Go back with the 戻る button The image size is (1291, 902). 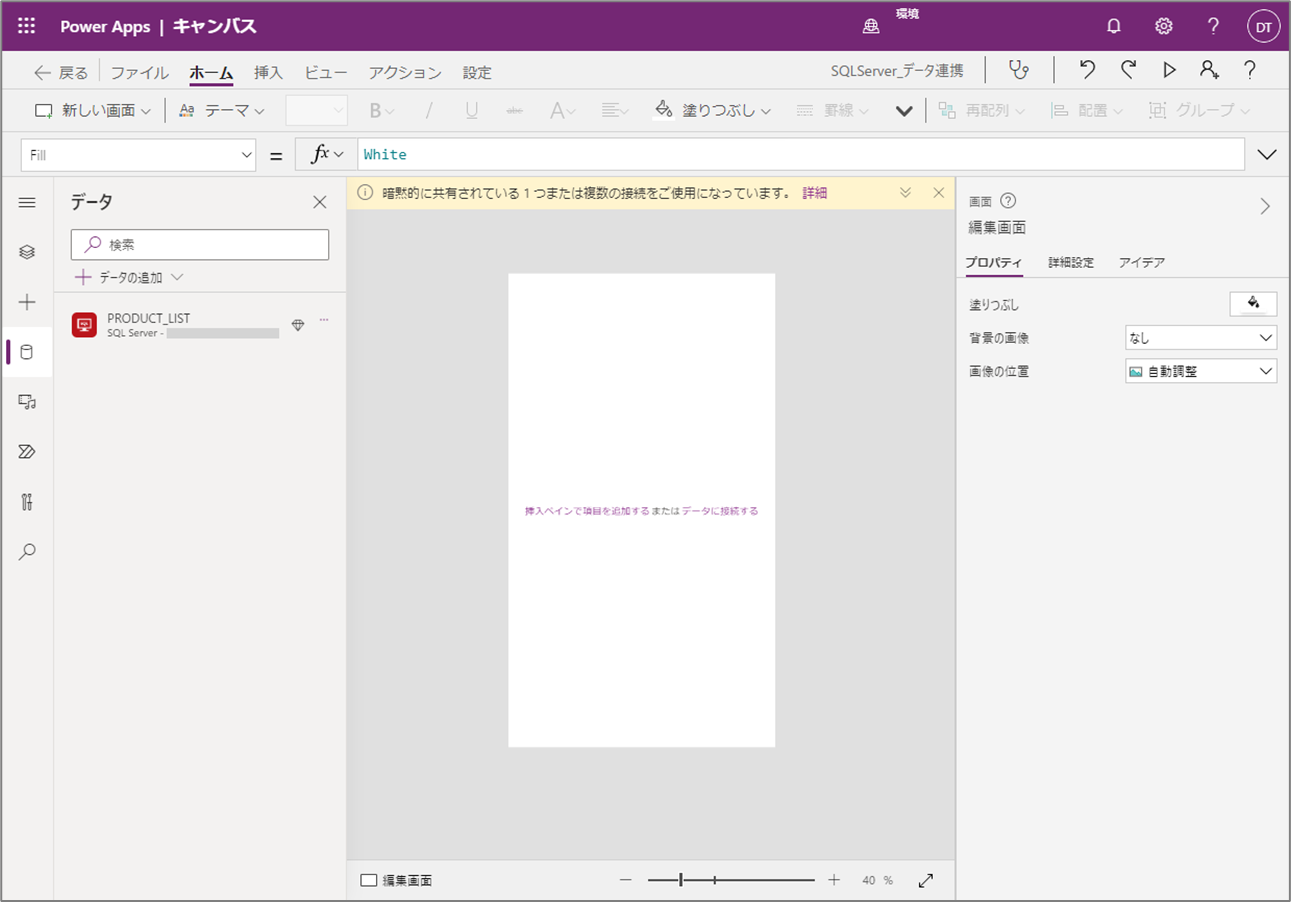(61, 73)
